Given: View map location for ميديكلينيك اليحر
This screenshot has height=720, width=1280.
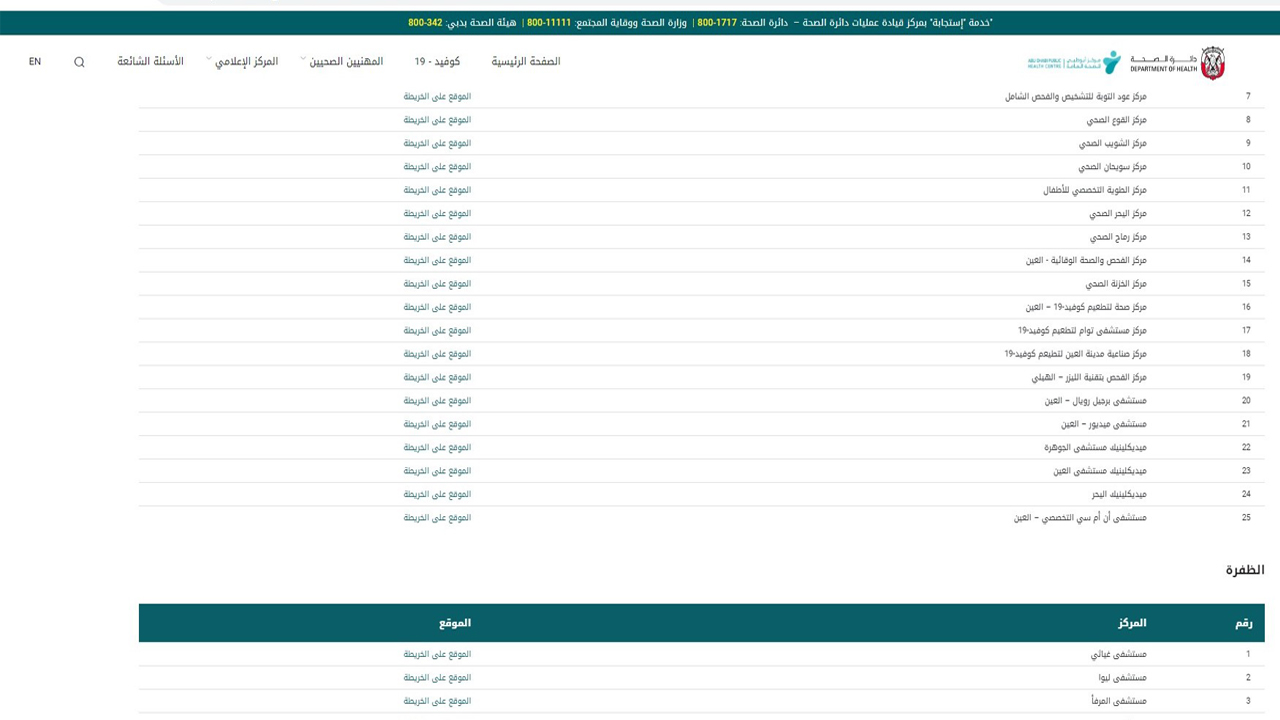Looking at the screenshot, I should [x=437, y=494].
